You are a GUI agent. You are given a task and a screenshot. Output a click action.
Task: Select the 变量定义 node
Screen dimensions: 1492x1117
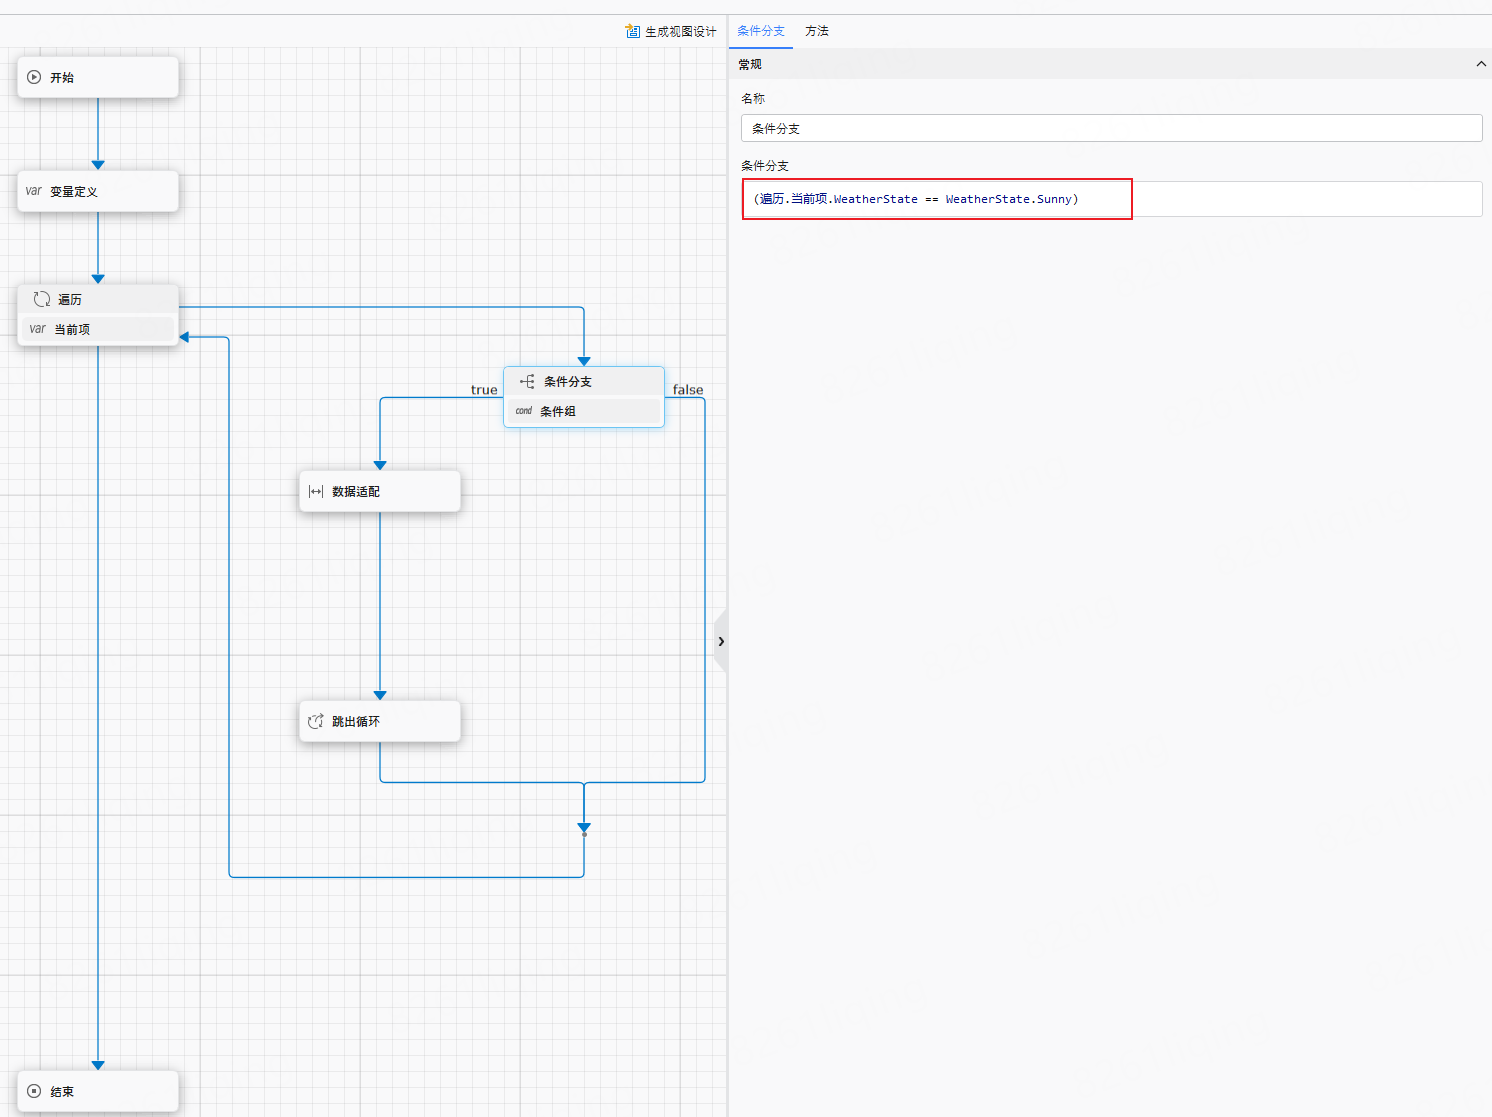98,191
